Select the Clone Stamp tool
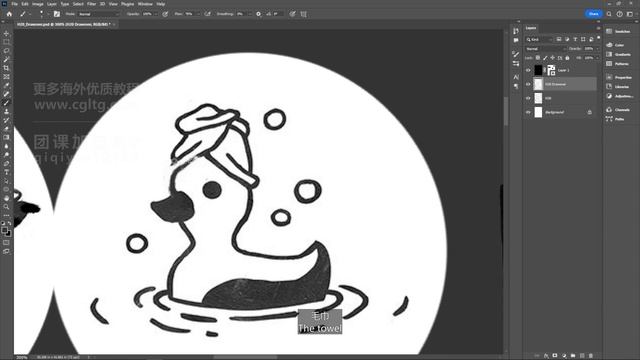The image size is (640, 360). pyautogui.click(x=6, y=111)
